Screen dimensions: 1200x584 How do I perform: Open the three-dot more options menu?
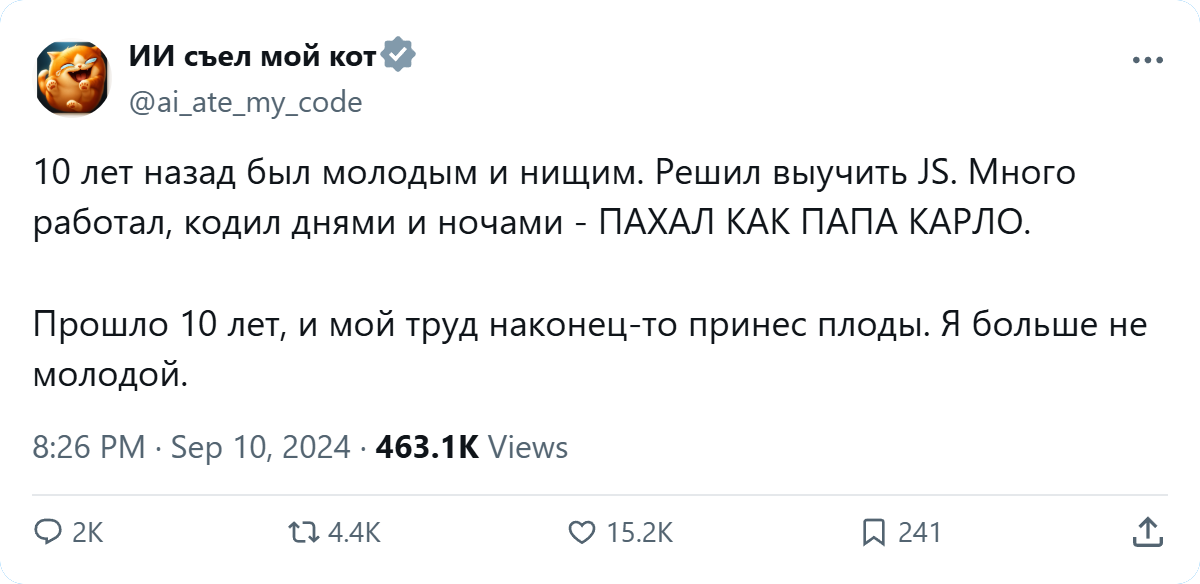point(1147,60)
